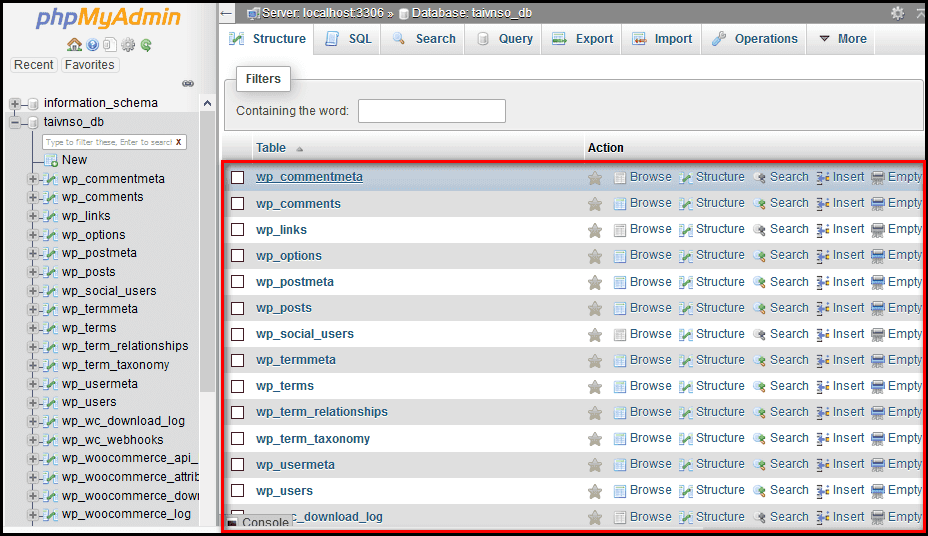Tick the wp_term_relationships checkbox
Image resolution: width=928 pixels, height=536 pixels.
237,412
